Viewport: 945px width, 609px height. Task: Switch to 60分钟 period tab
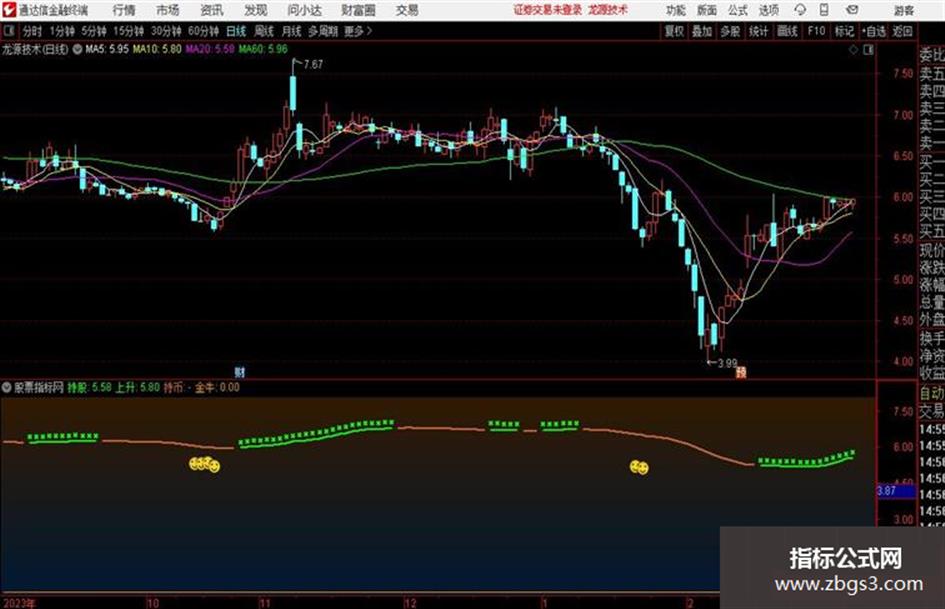[x=203, y=31]
